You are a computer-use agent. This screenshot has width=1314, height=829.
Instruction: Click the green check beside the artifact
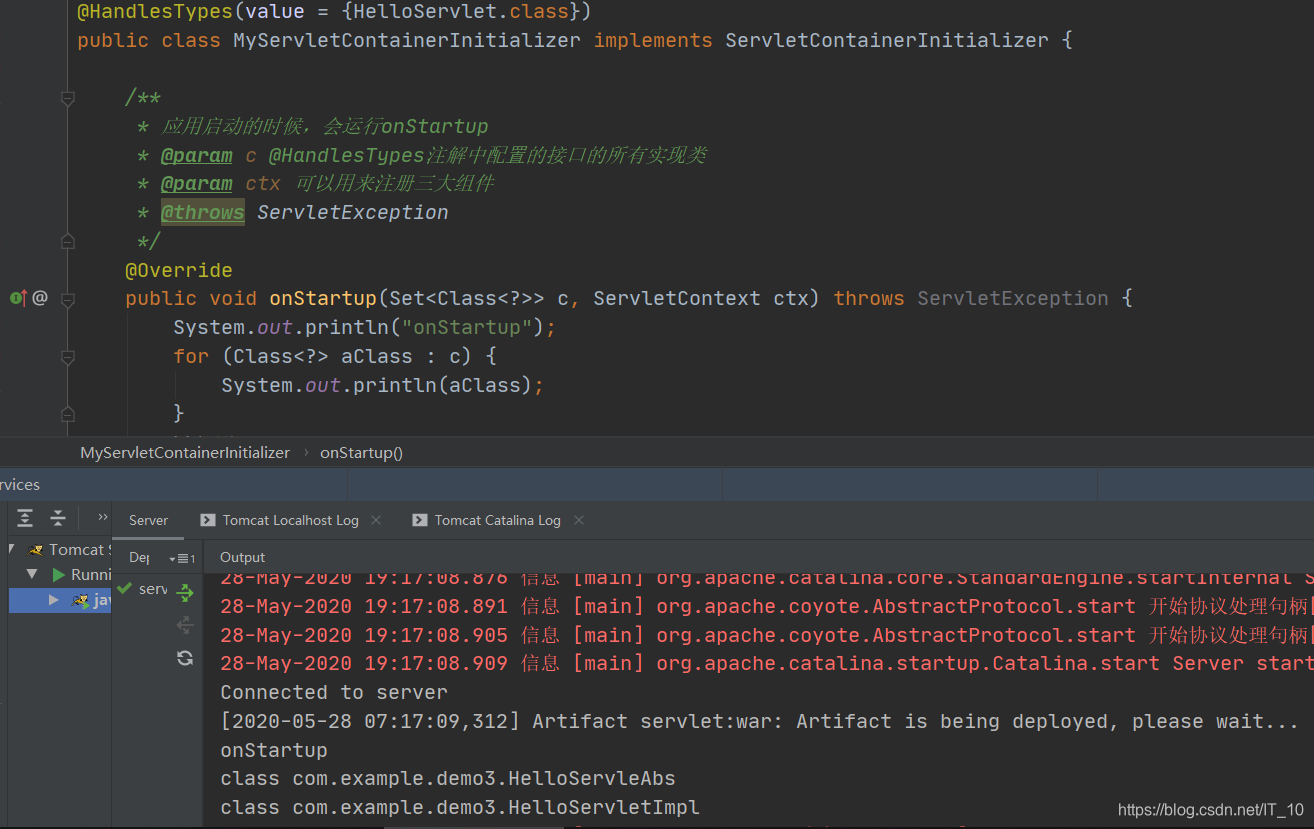[124, 588]
